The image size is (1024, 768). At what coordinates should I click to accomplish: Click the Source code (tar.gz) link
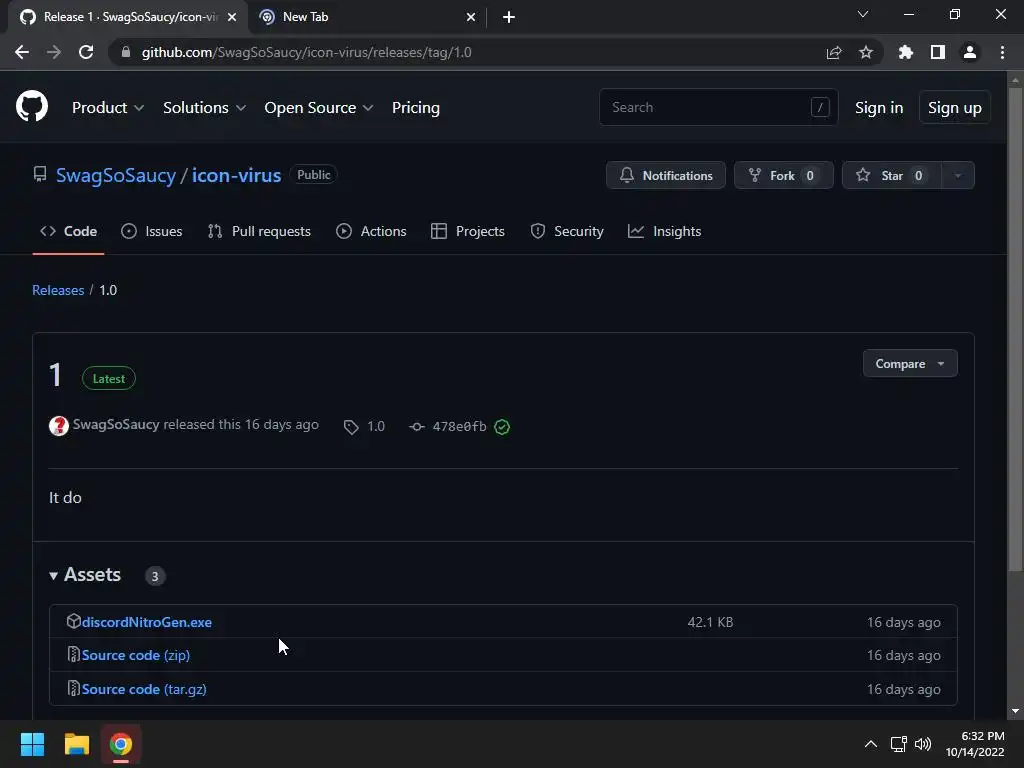click(x=144, y=689)
